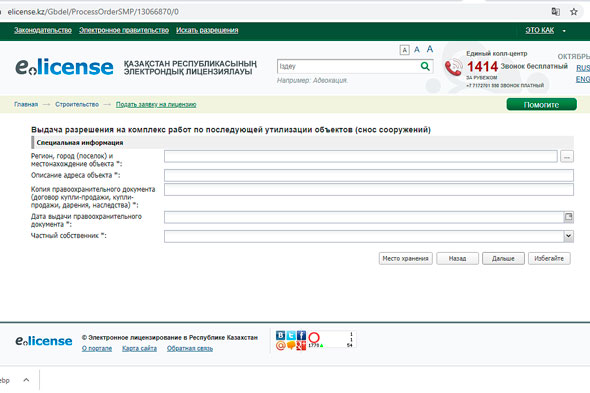The height and width of the screenshot is (393, 590).
Task: Click the form title Выдача разрешения
Action: tap(231, 130)
